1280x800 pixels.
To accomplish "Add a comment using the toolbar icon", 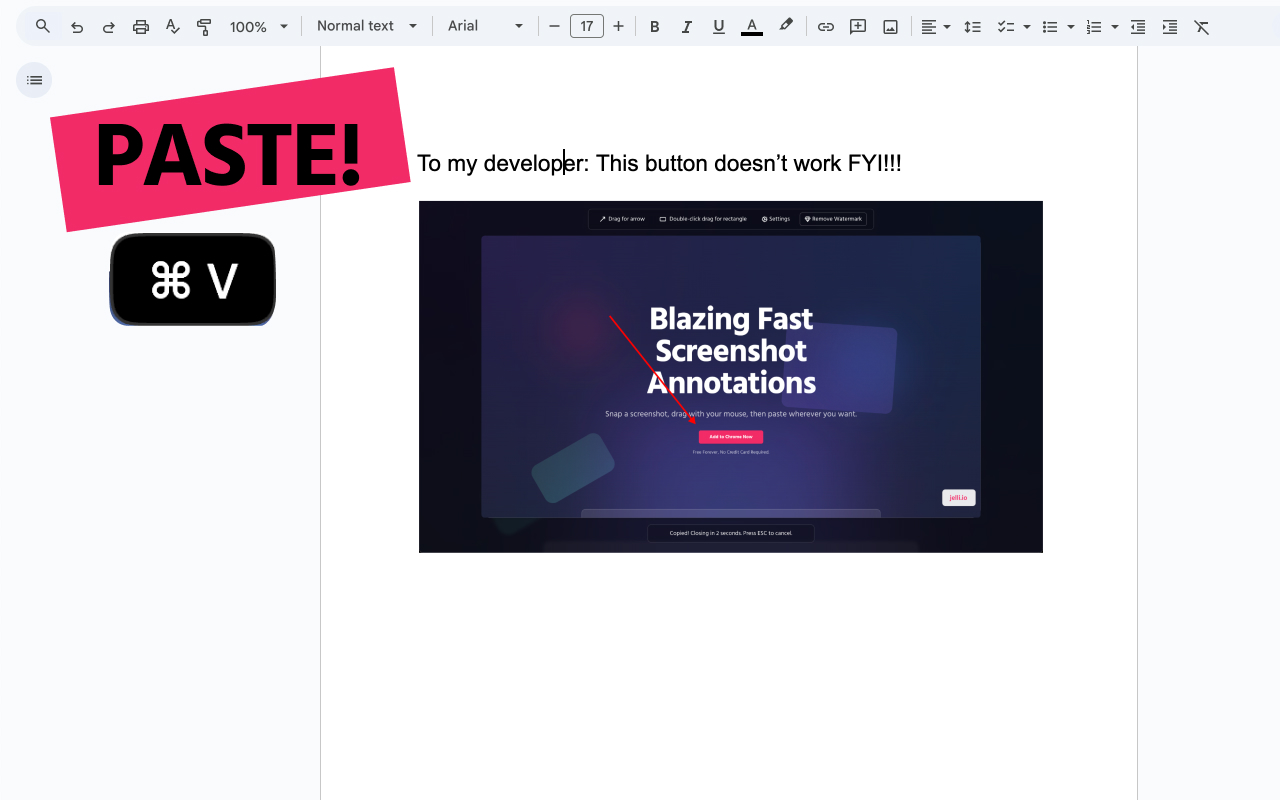I will tap(857, 27).
